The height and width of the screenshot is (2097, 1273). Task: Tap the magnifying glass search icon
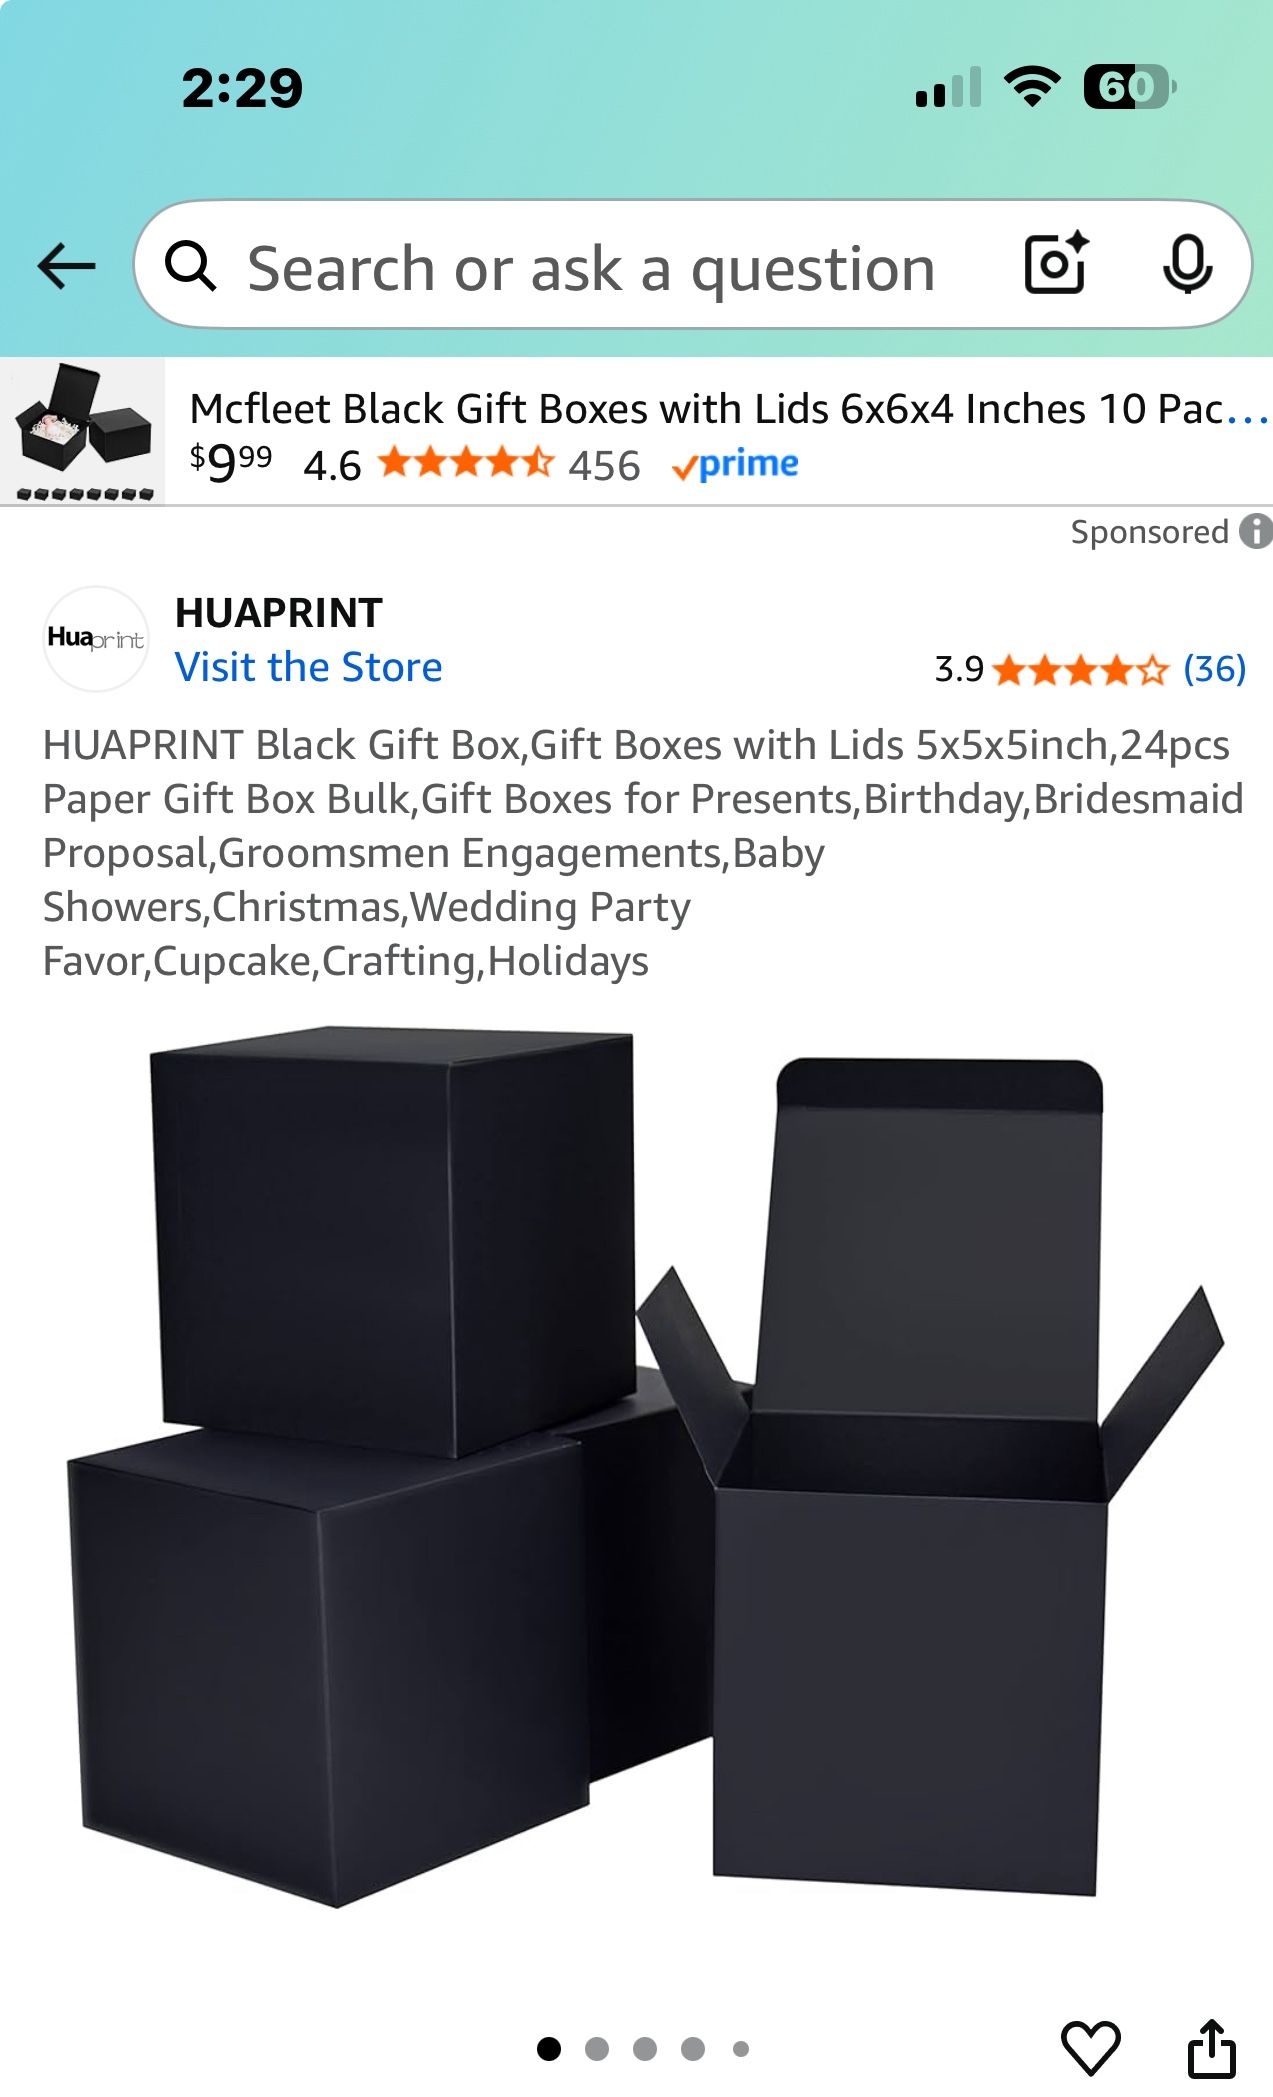(190, 266)
